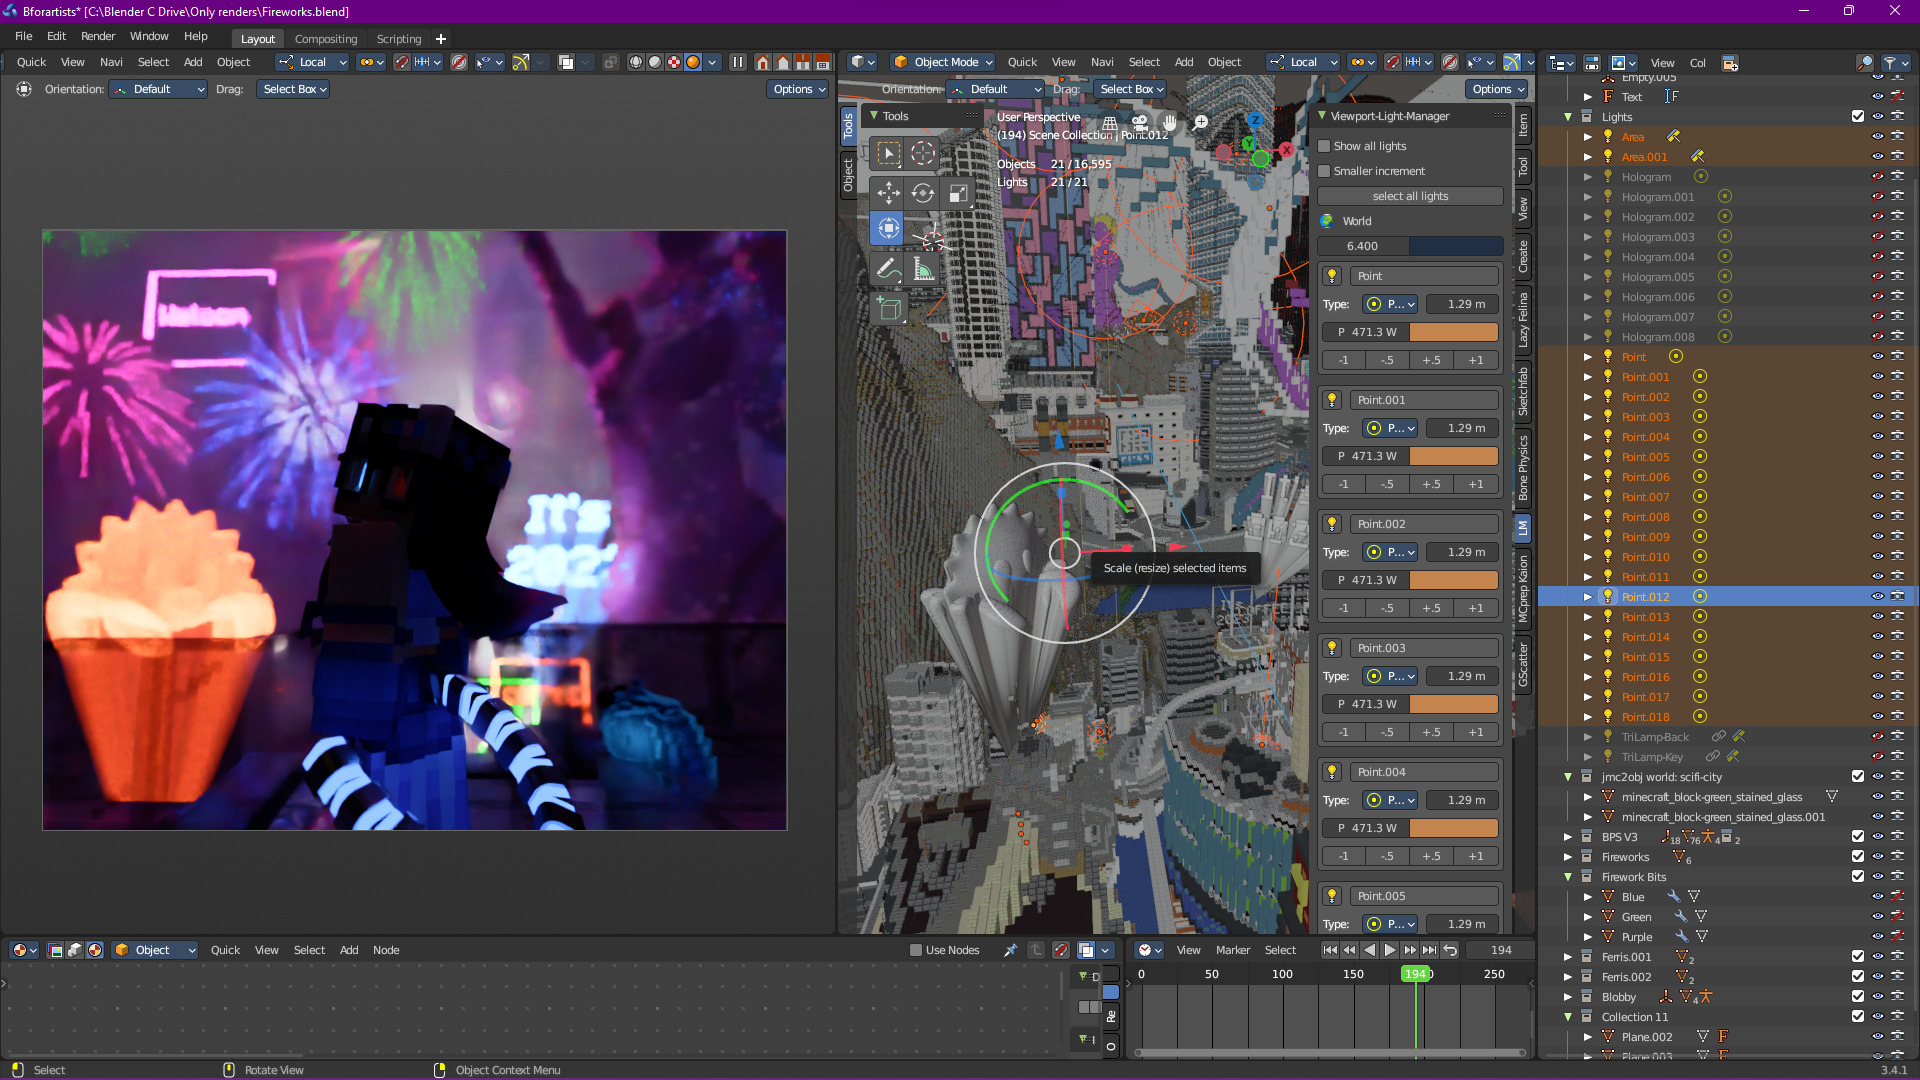The width and height of the screenshot is (1920, 1080).
Task: Select the Rotate tool icon
Action: (x=923, y=192)
